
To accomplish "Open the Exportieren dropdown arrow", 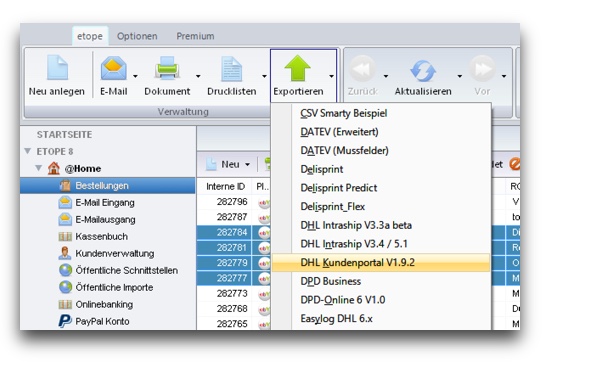I will click(331, 76).
